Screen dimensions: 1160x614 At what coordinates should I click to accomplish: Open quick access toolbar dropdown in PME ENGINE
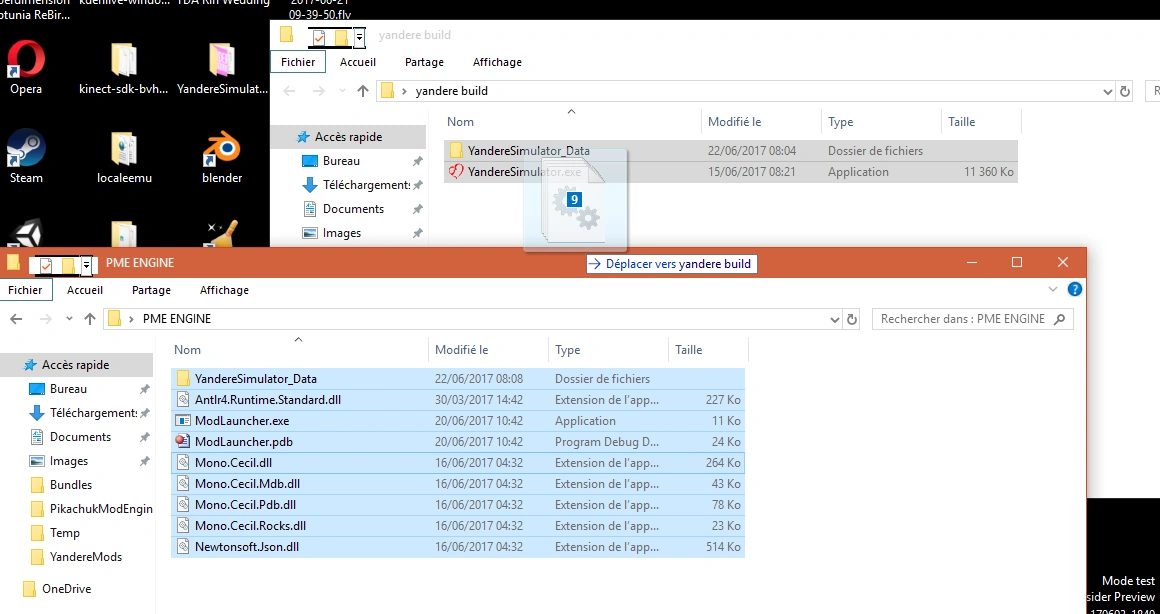(87, 263)
